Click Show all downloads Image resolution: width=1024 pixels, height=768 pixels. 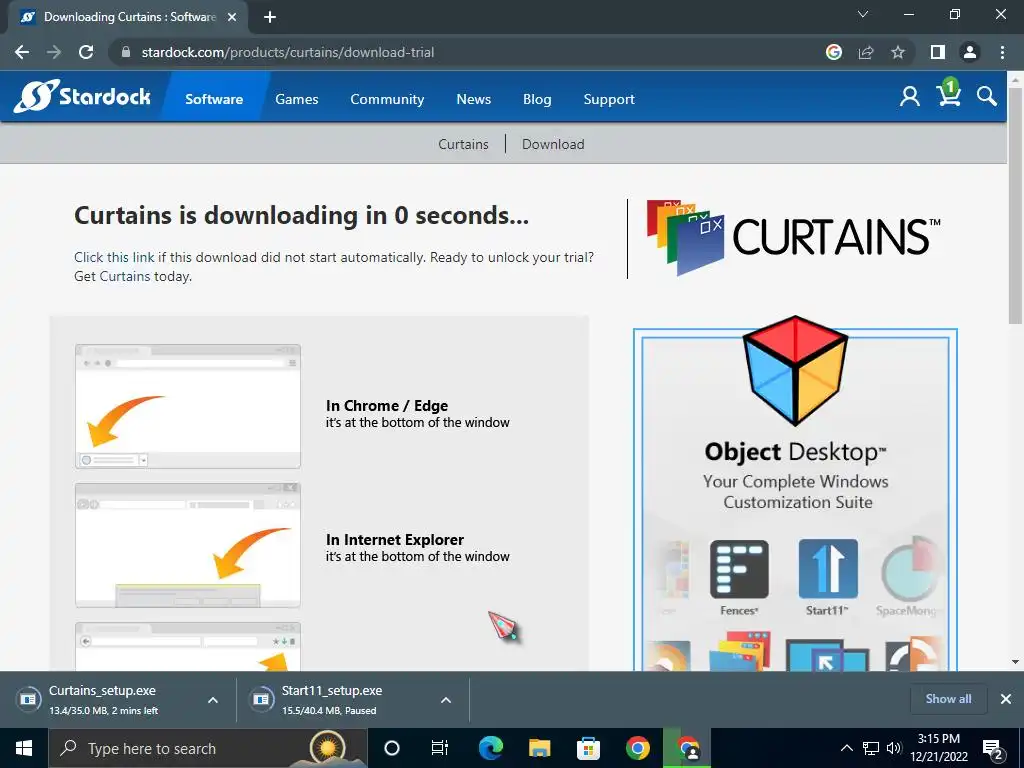pyautogui.click(x=948, y=699)
